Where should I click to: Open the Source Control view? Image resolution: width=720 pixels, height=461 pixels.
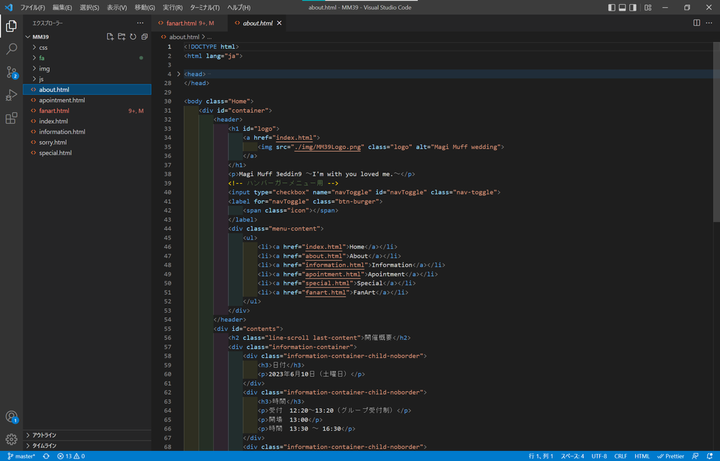(x=11, y=71)
